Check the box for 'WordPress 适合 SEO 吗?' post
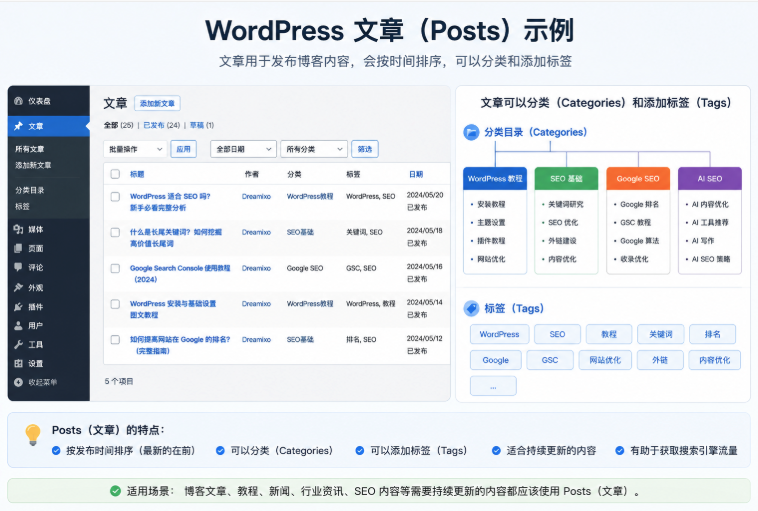 (115, 197)
